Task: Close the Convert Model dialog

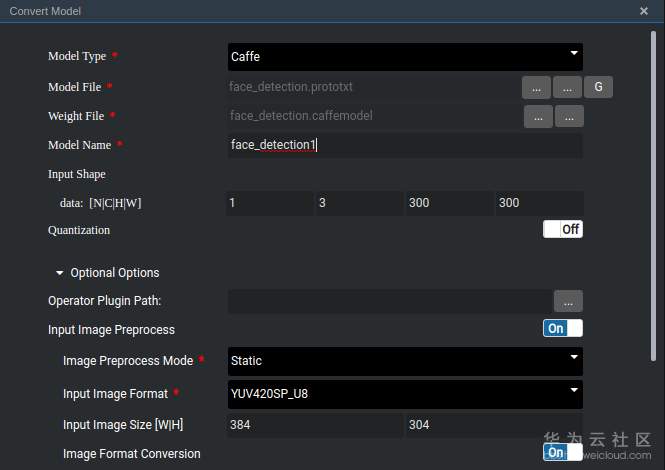Action: 644,11
